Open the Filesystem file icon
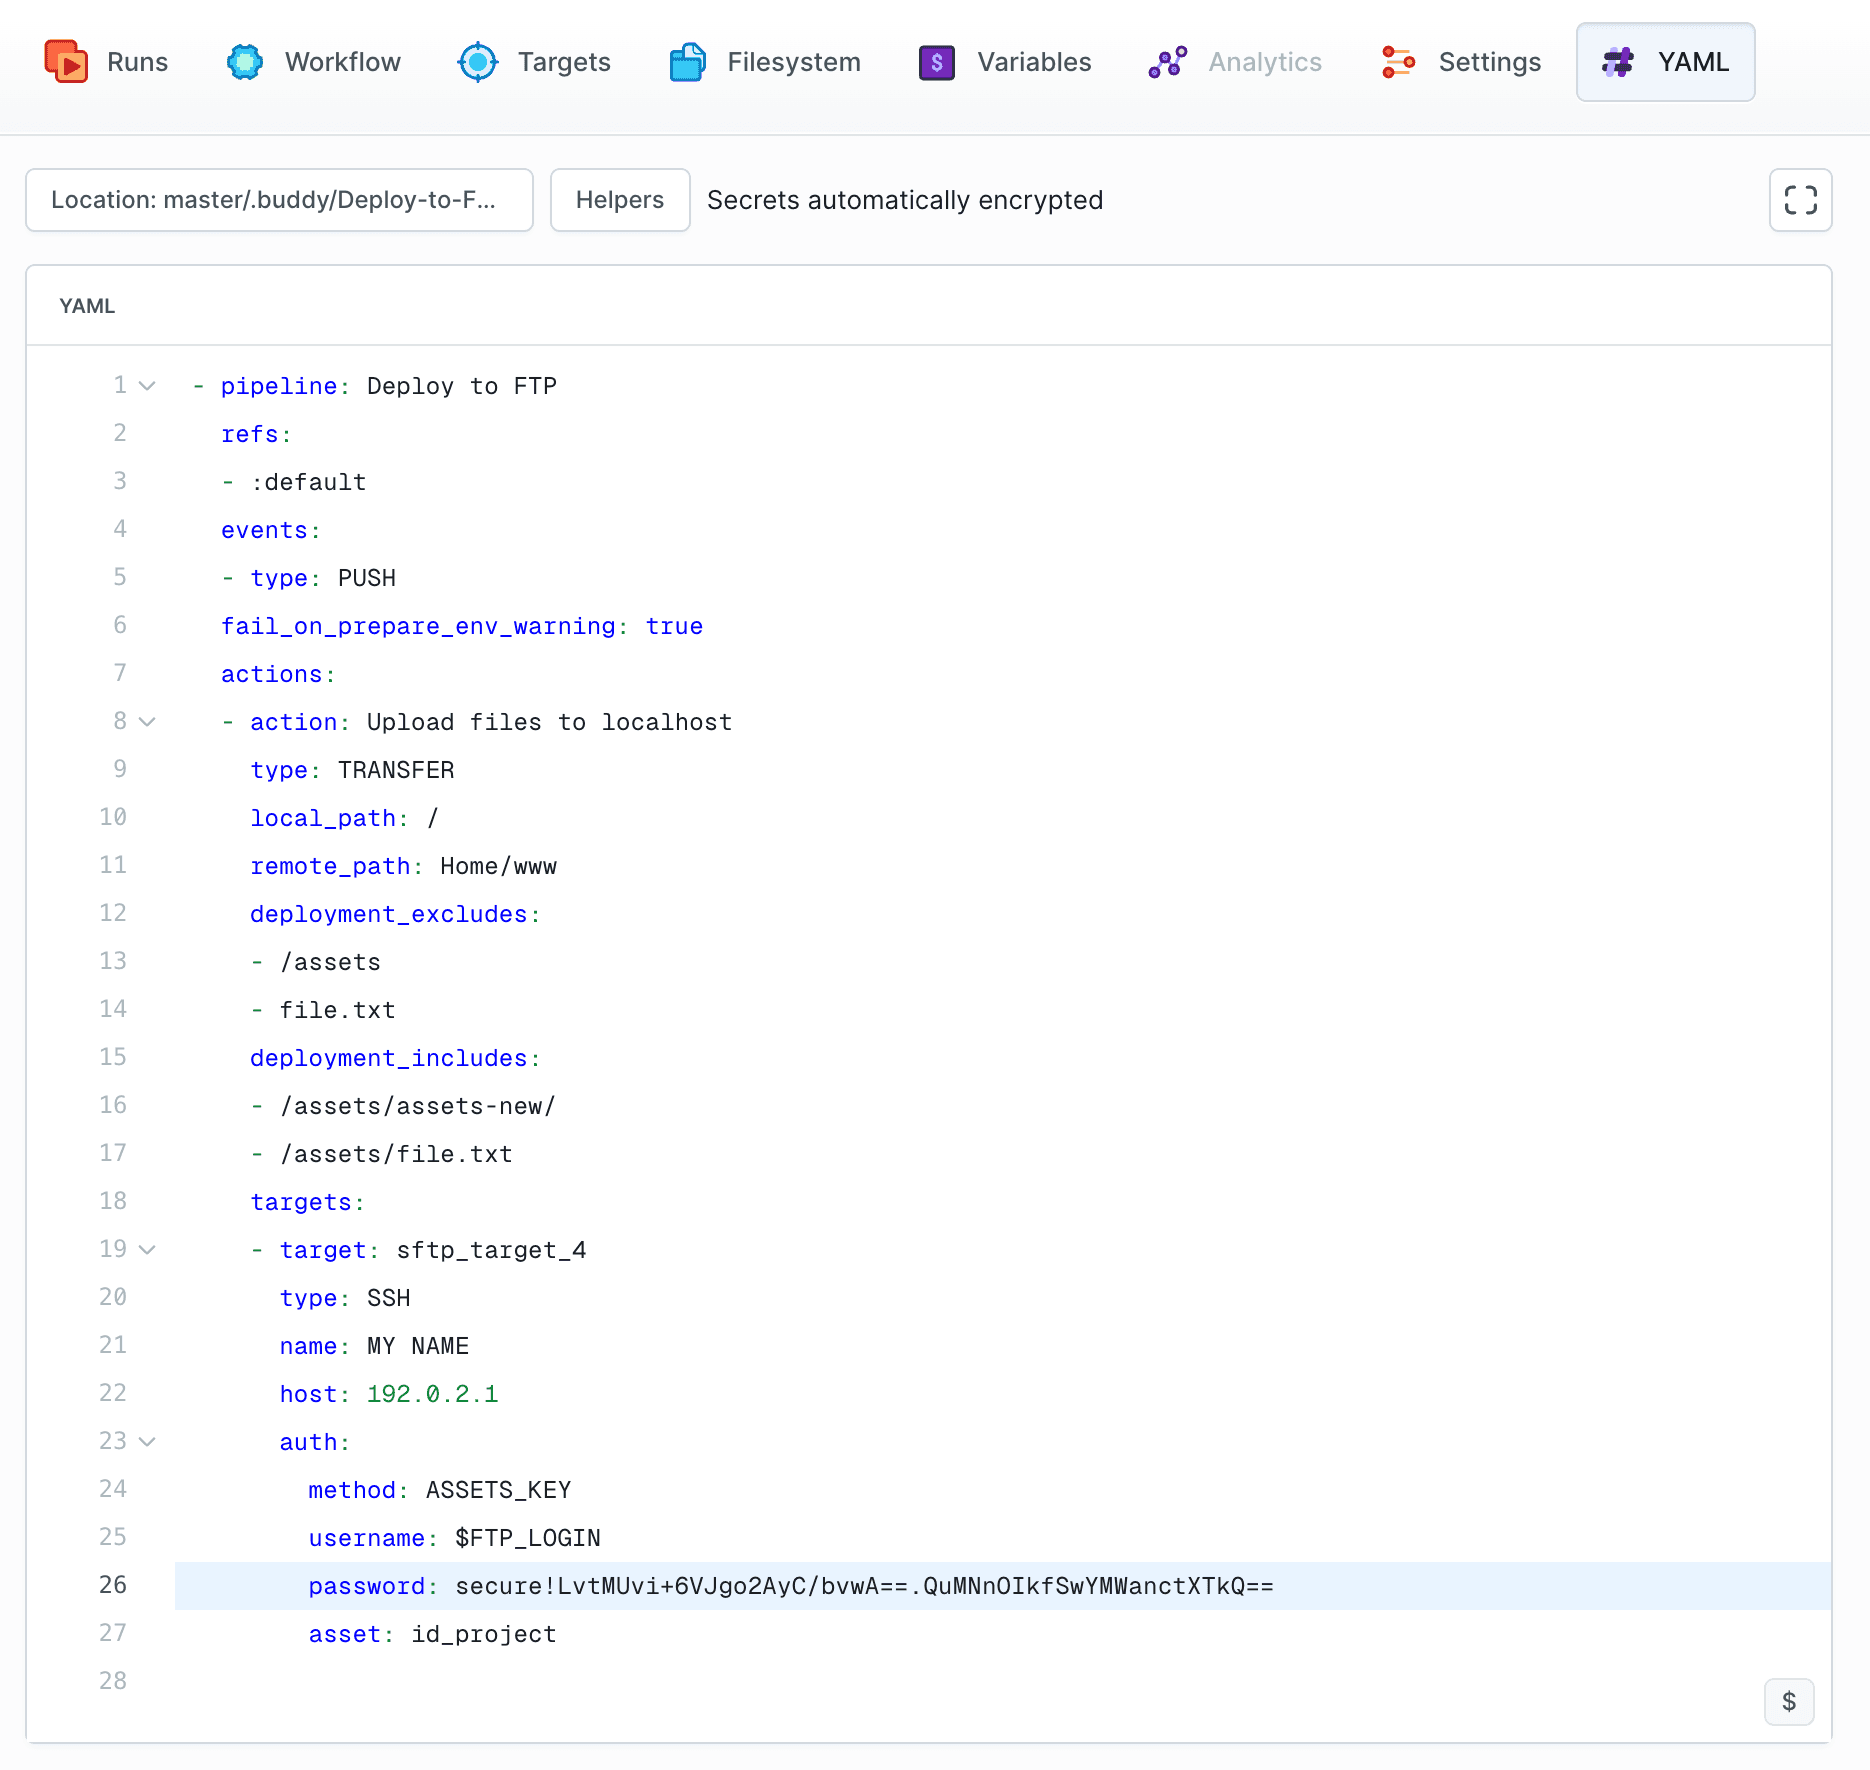This screenshot has height=1770, width=1870. pos(686,61)
